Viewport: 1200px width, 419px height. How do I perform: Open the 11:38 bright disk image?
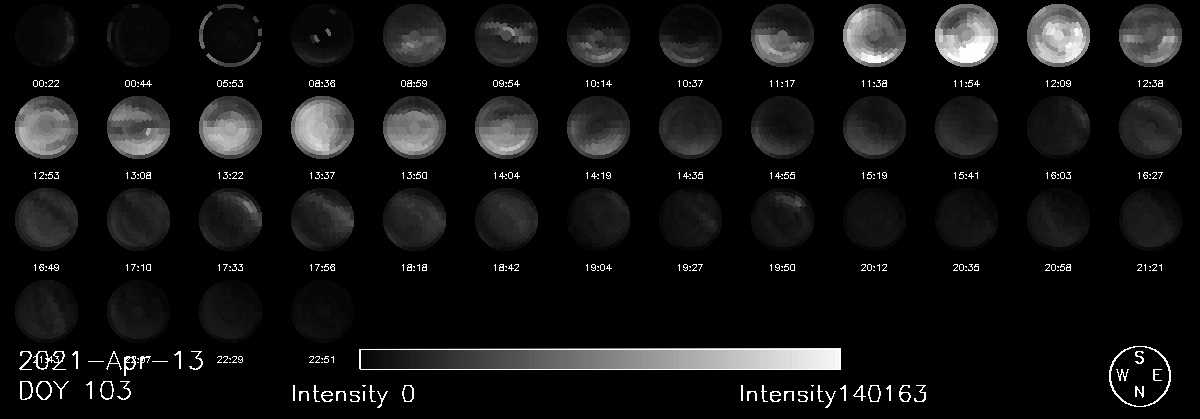[874, 35]
